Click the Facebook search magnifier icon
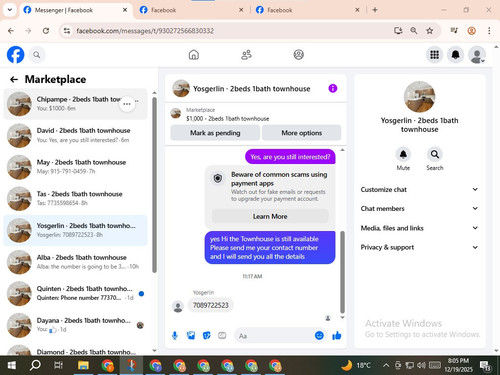Image resolution: width=500 pixels, height=375 pixels. click(37, 55)
